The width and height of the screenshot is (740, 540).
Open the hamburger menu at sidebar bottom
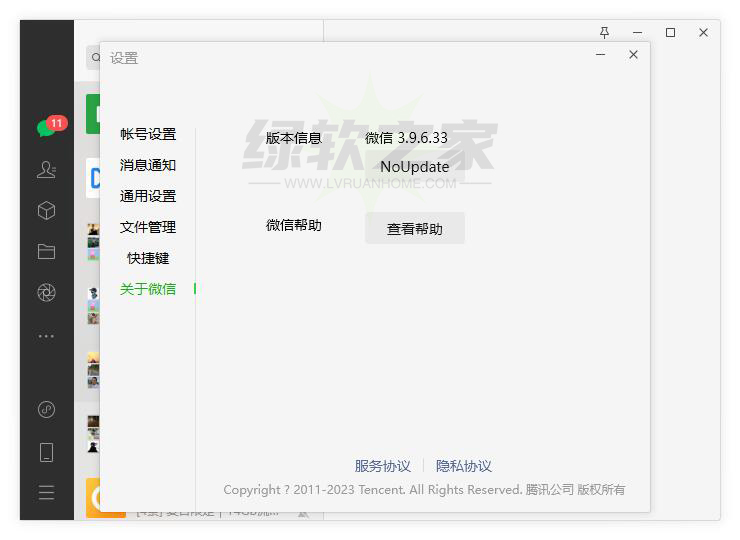pyautogui.click(x=46, y=493)
